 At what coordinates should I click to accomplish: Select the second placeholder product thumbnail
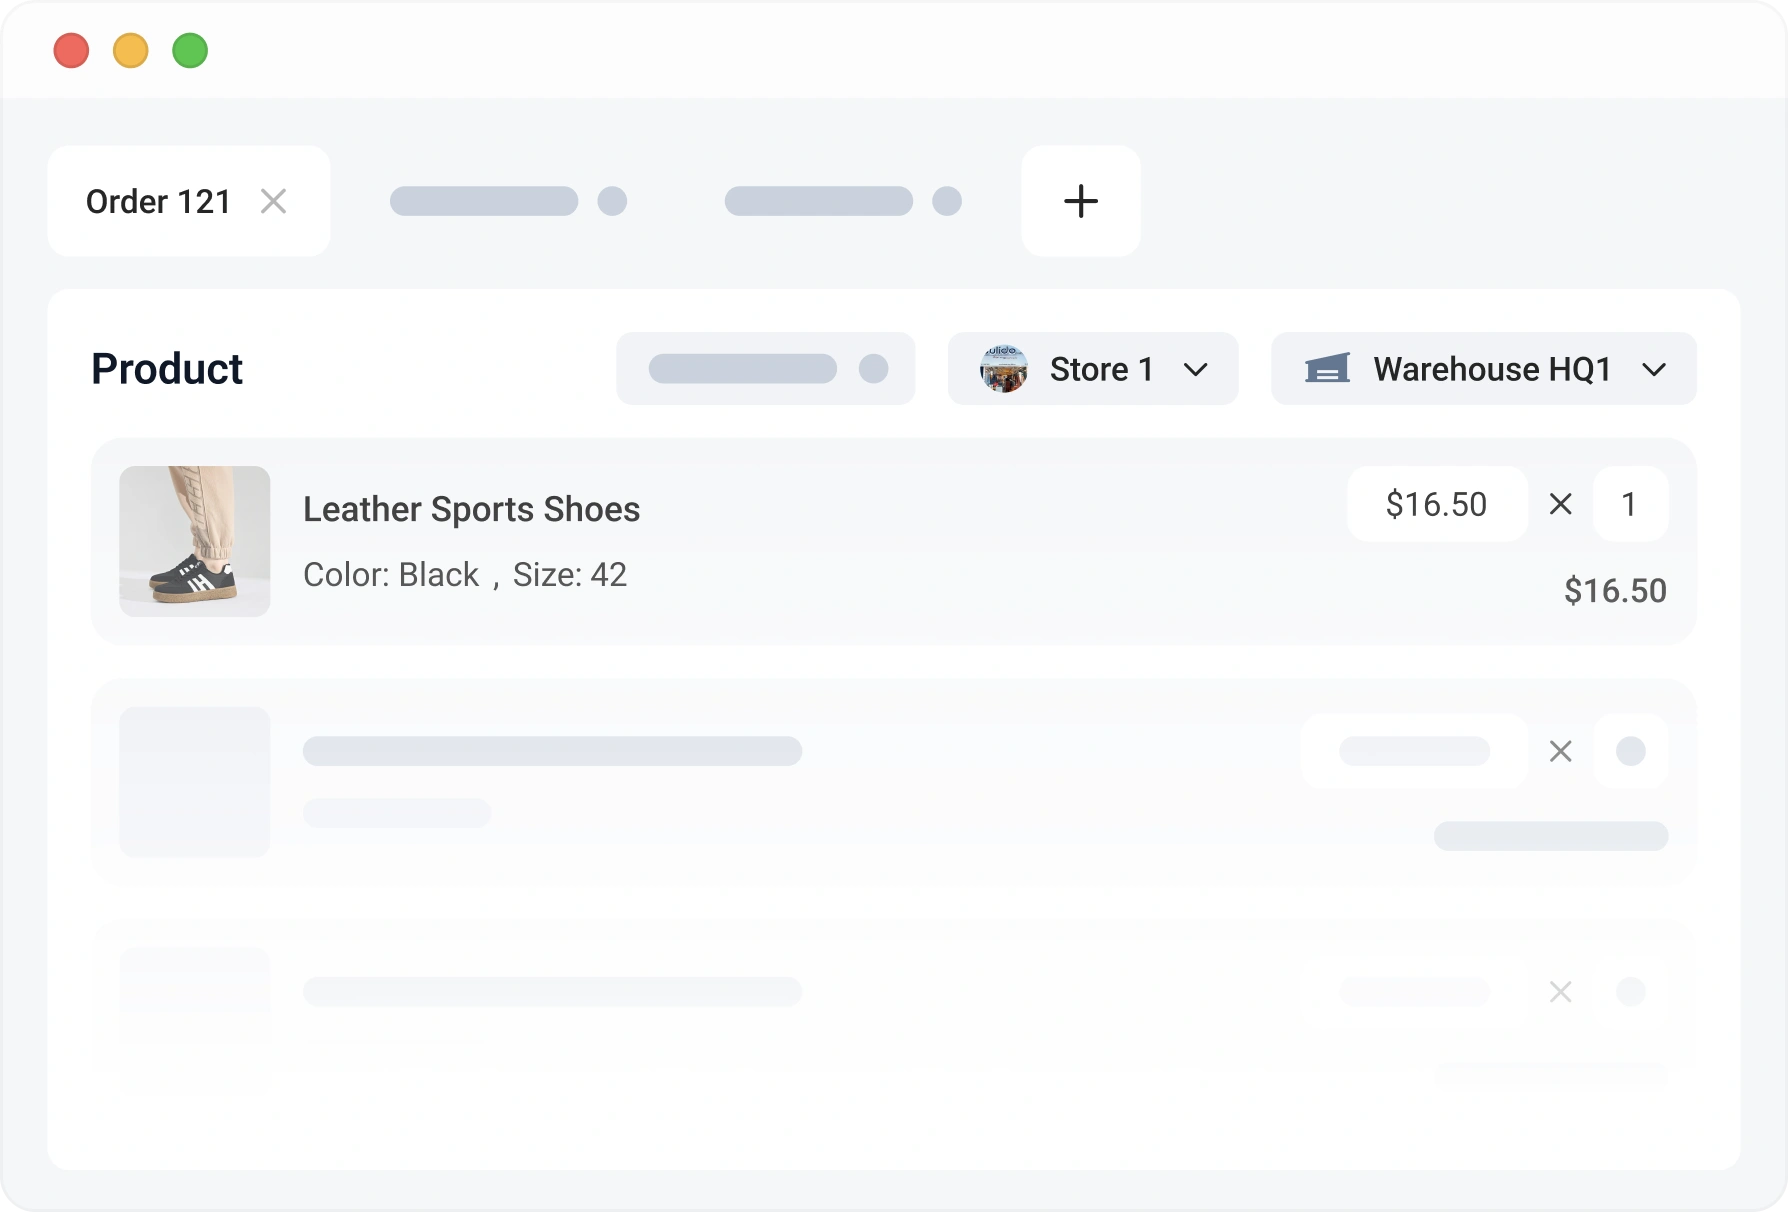click(195, 782)
